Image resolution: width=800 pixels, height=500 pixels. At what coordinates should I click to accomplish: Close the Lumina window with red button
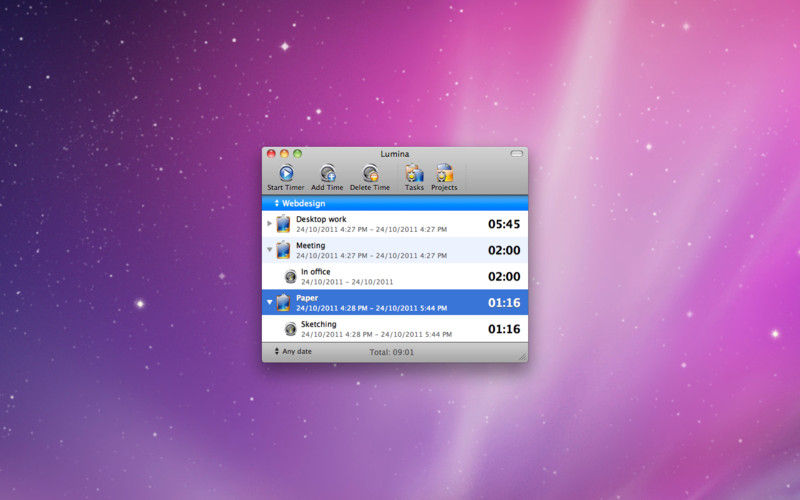pyautogui.click(x=271, y=154)
